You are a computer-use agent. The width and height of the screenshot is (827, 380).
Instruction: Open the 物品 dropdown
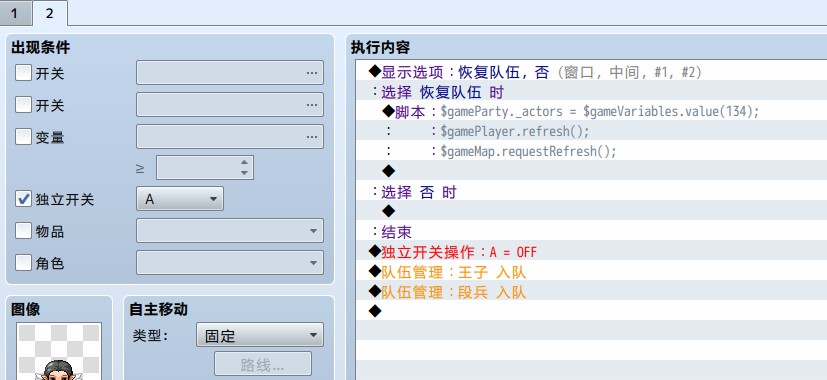point(230,231)
